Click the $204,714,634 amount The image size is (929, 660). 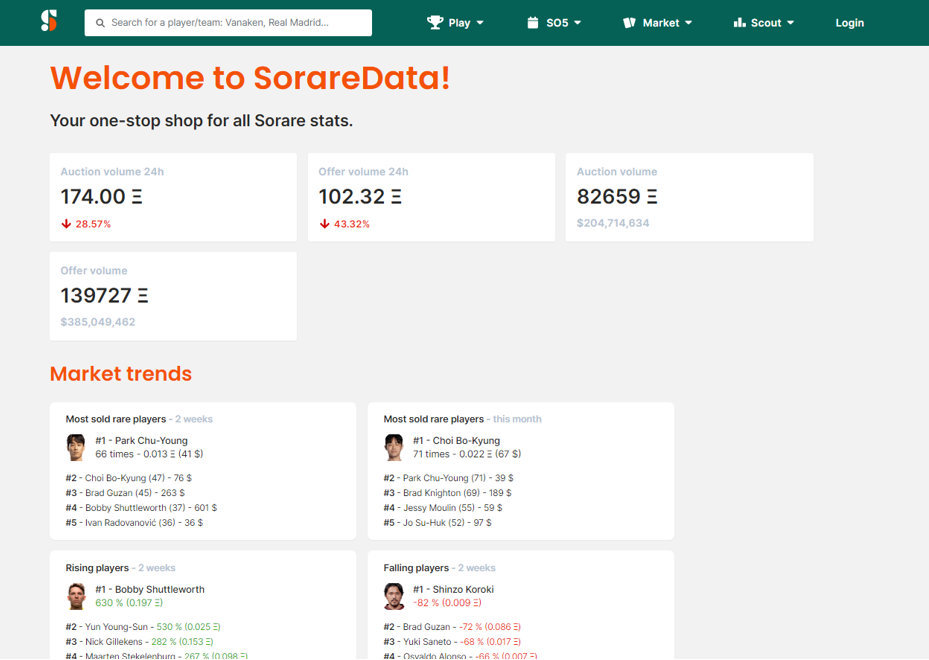[x=613, y=223]
